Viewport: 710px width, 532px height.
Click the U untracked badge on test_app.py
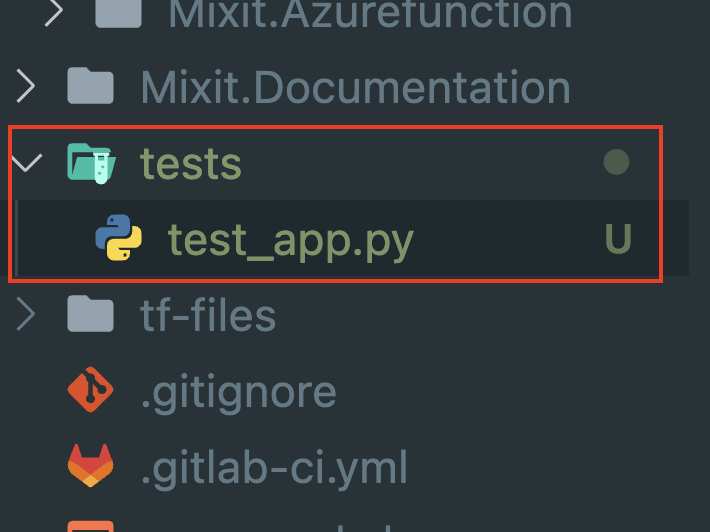[618, 239]
